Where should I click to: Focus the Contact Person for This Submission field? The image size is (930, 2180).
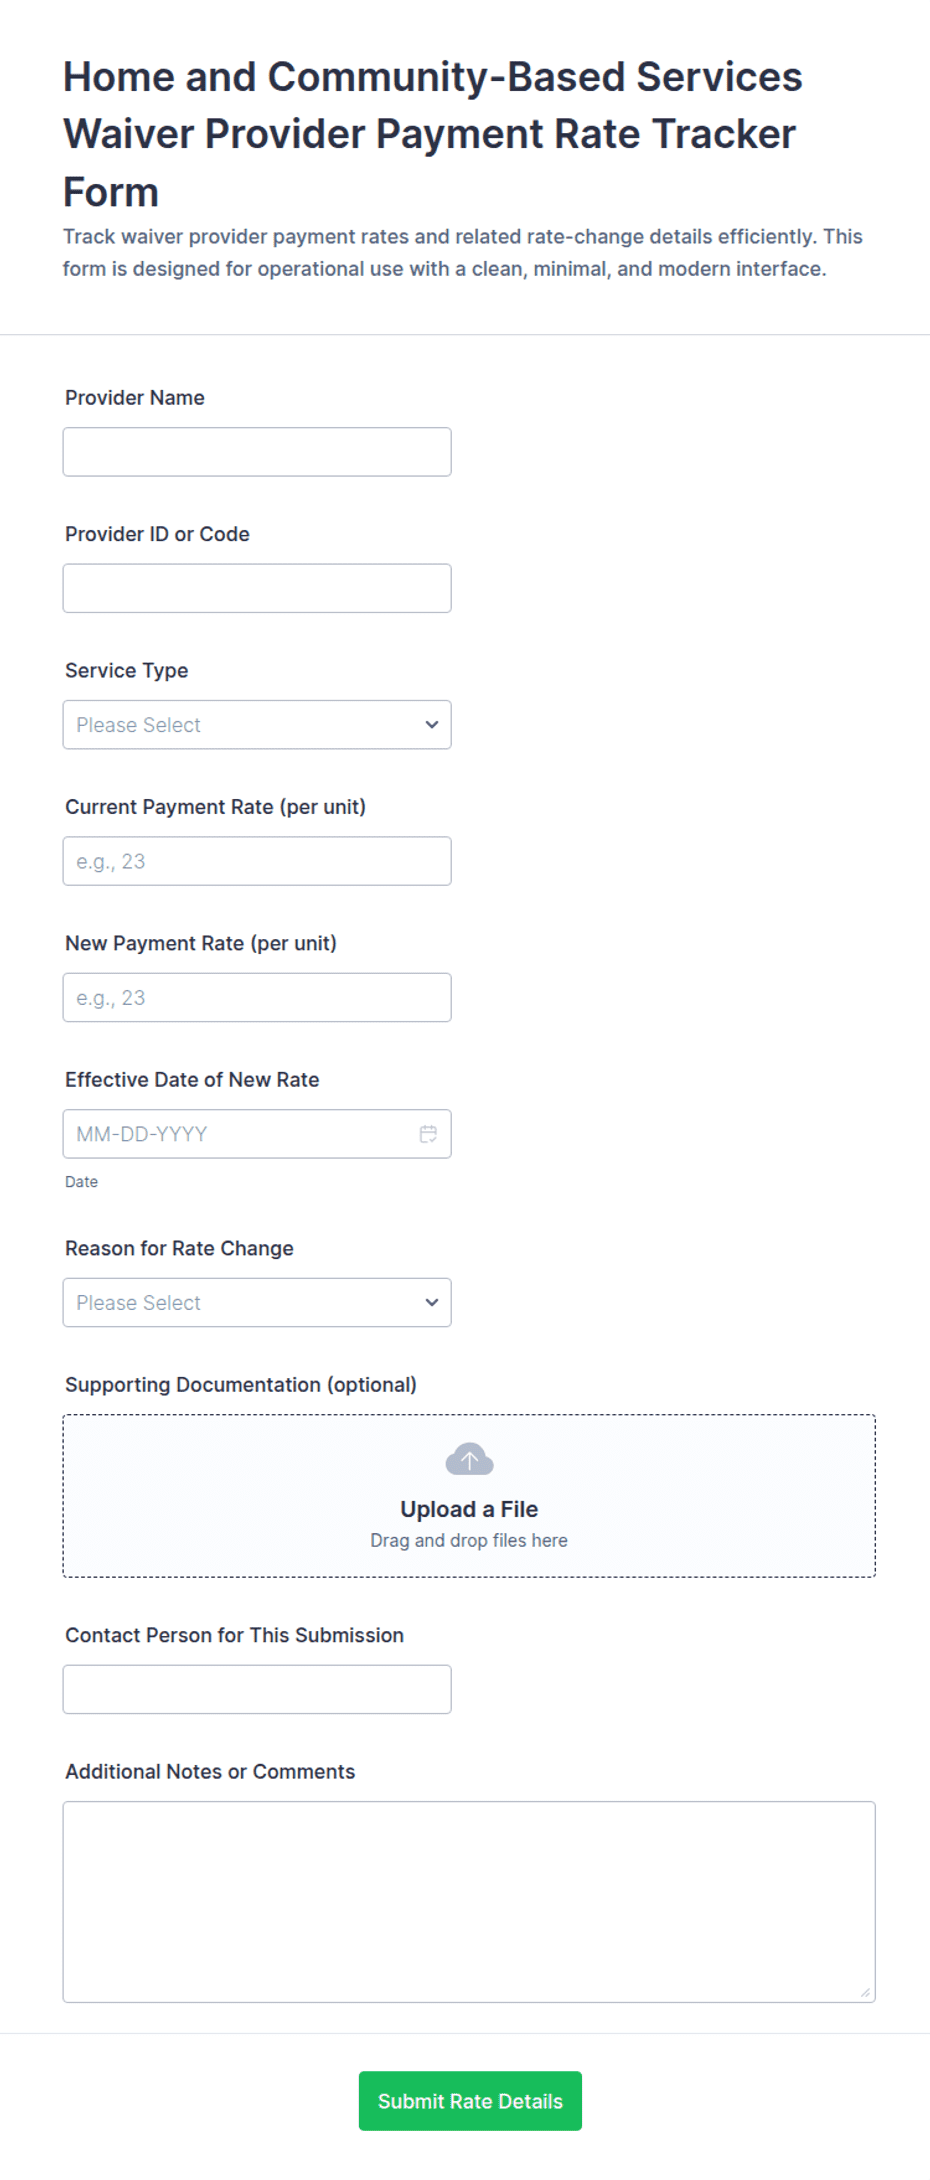(x=257, y=1689)
